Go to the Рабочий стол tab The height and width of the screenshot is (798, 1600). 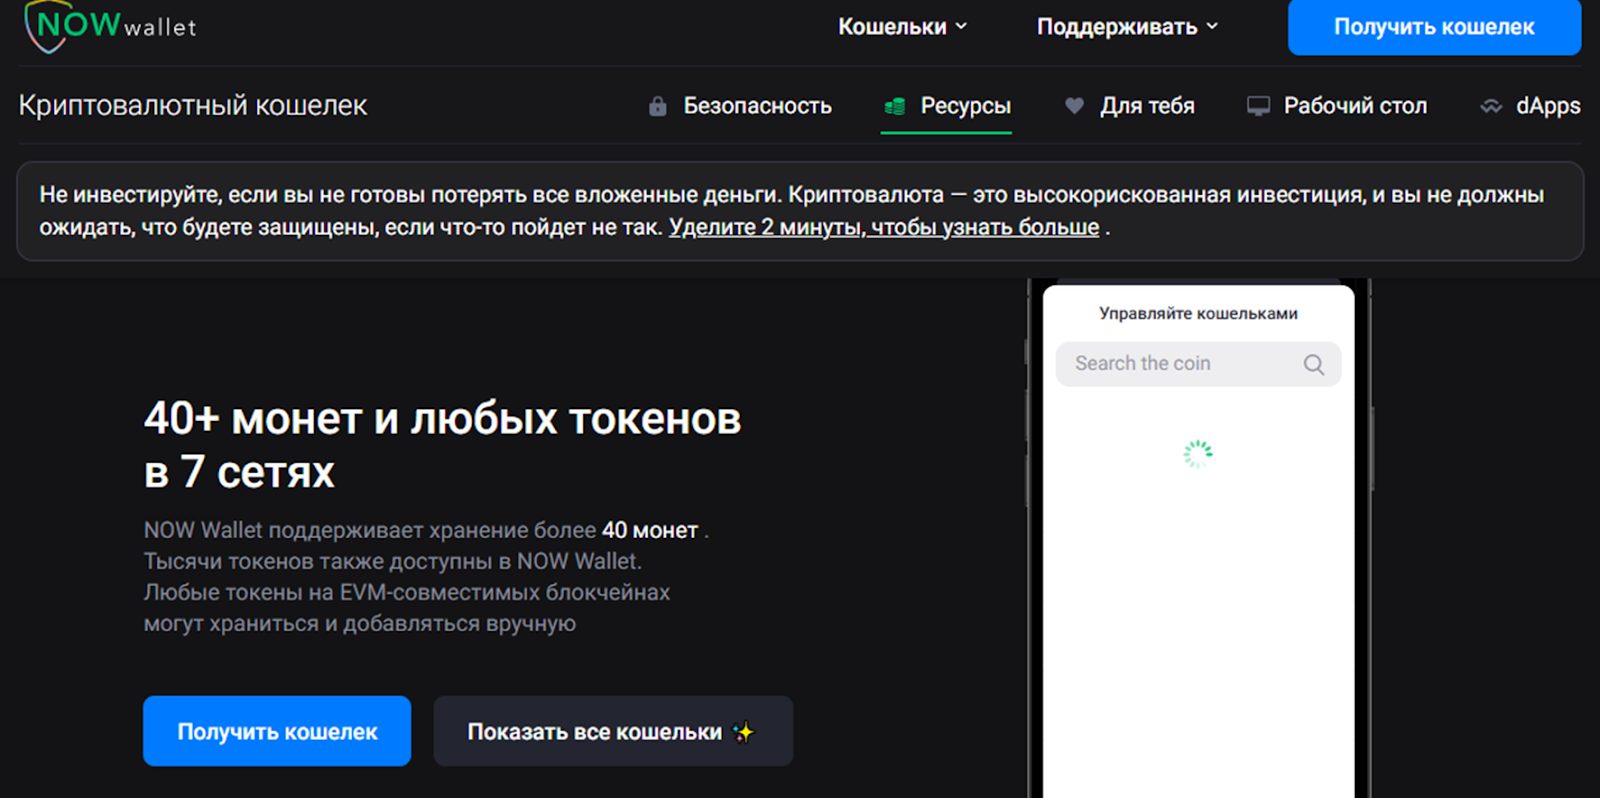pyautogui.click(x=1337, y=106)
